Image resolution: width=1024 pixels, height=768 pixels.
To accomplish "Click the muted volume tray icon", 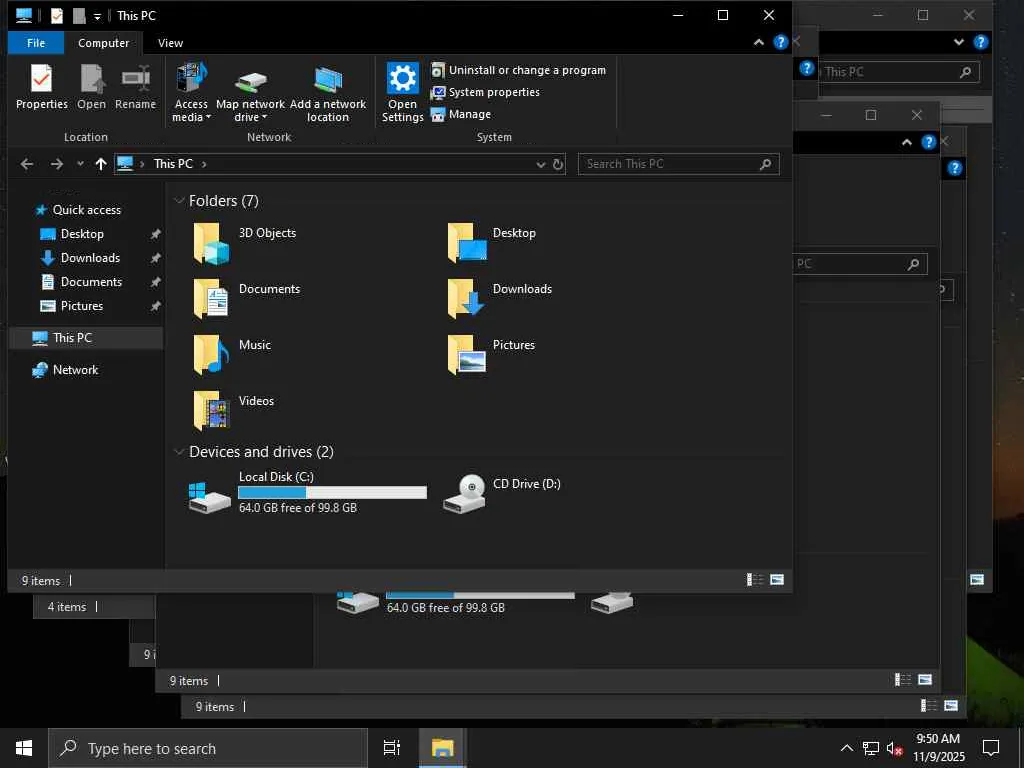I will (x=894, y=748).
